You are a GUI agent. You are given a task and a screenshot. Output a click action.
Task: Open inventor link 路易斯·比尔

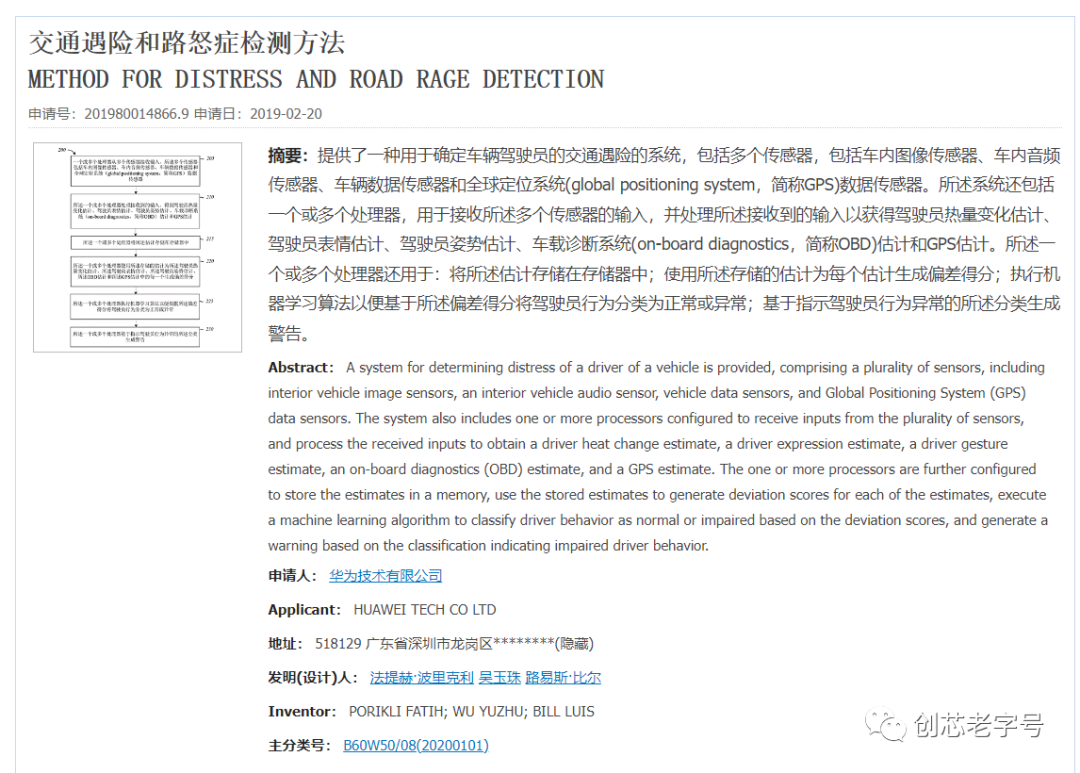(563, 678)
